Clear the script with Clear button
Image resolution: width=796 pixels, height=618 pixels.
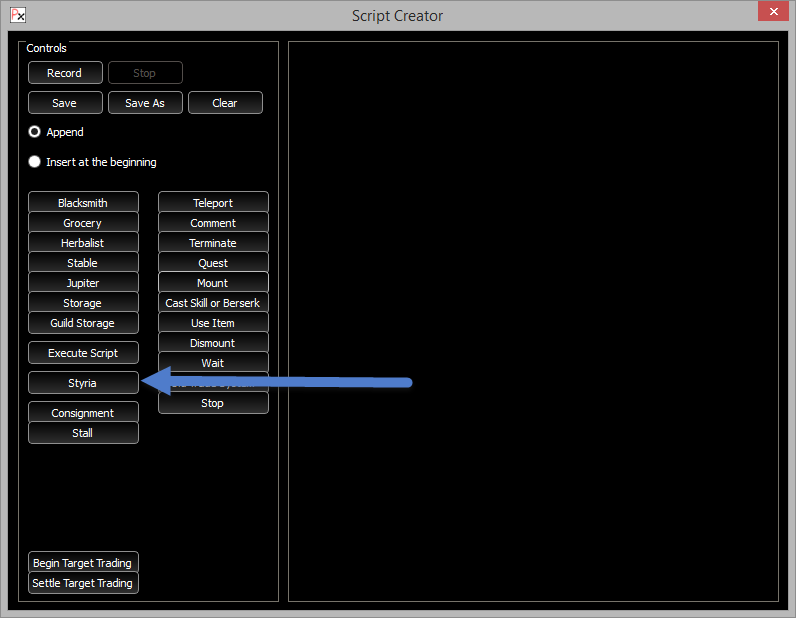pyautogui.click(x=225, y=103)
